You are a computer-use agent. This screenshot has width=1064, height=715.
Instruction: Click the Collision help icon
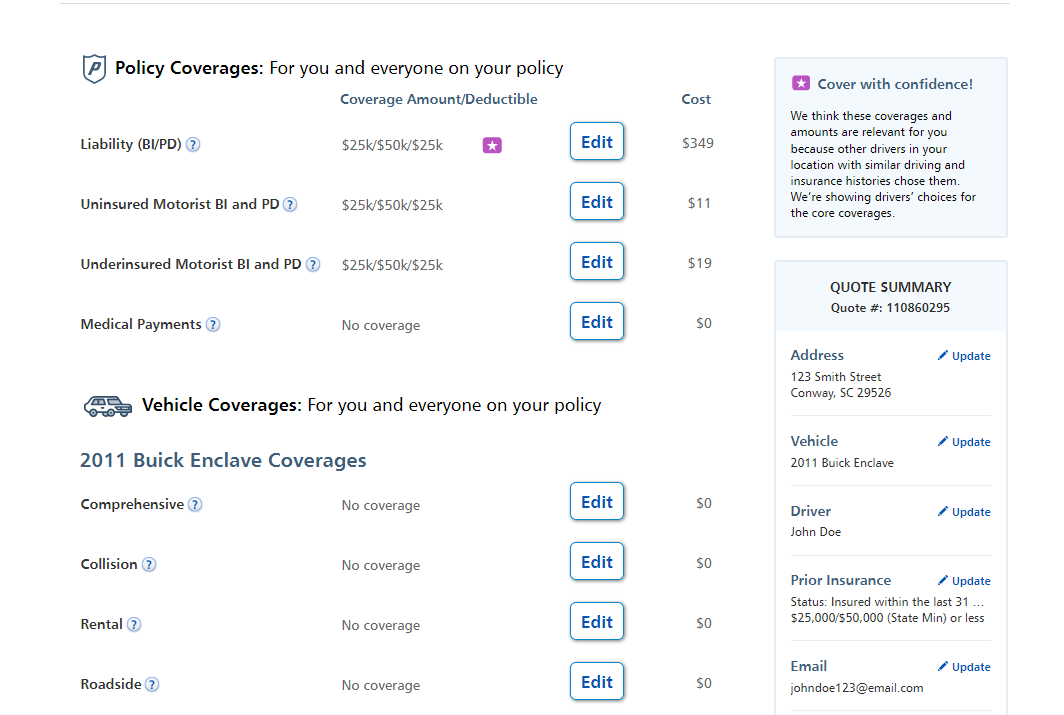[x=150, y=564]
